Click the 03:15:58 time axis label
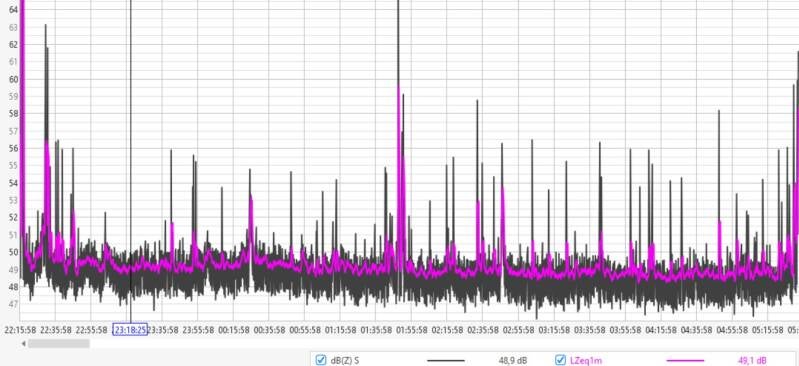The width and height of the screenshot is (799, 366). pos(554,330)
